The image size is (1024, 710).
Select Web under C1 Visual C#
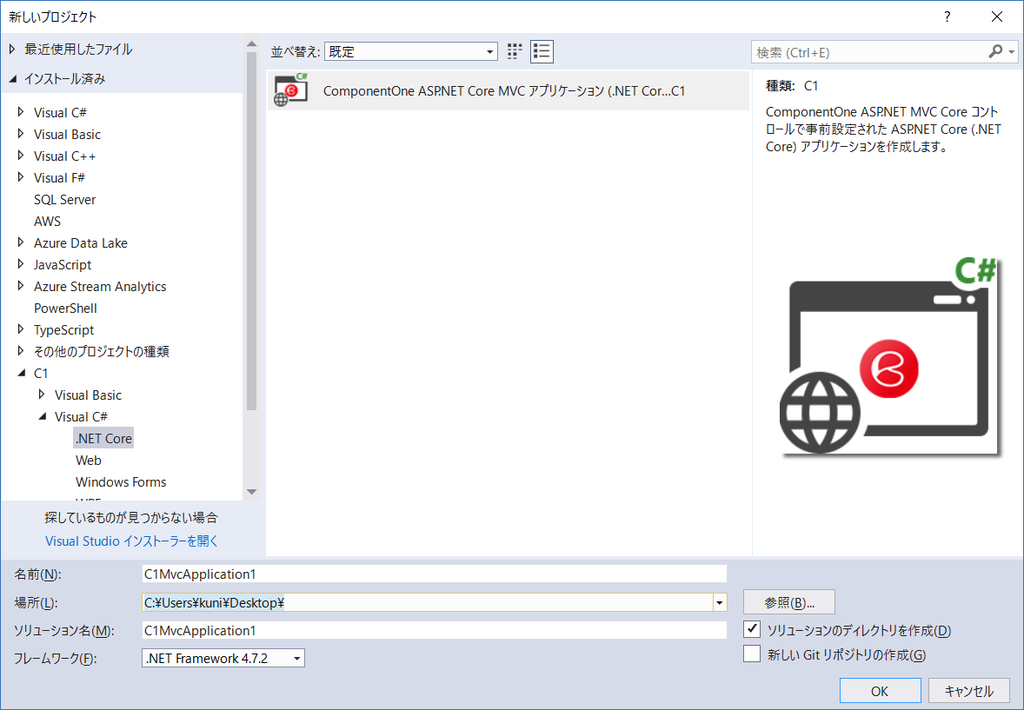coord(88,460)
